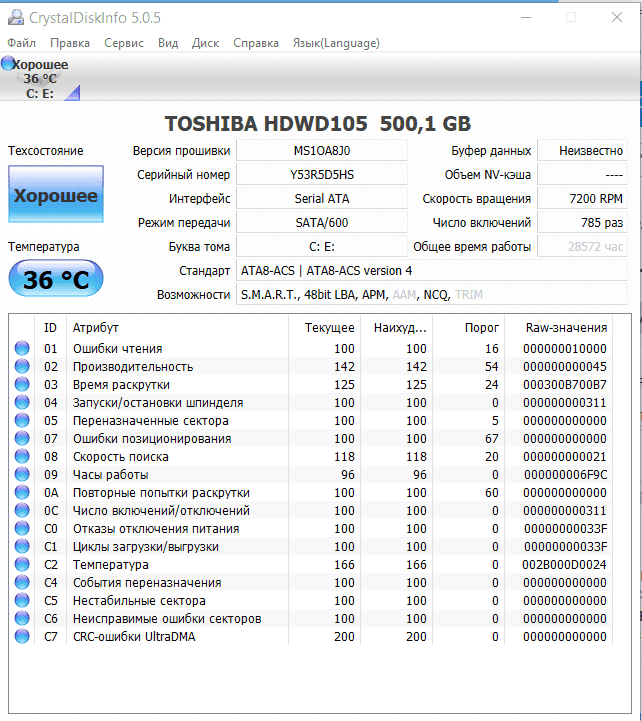Image resolution: width=642 pixels, height=721 pixels.
Task: Click the Raw-значения column header
Action: point(559,327)
